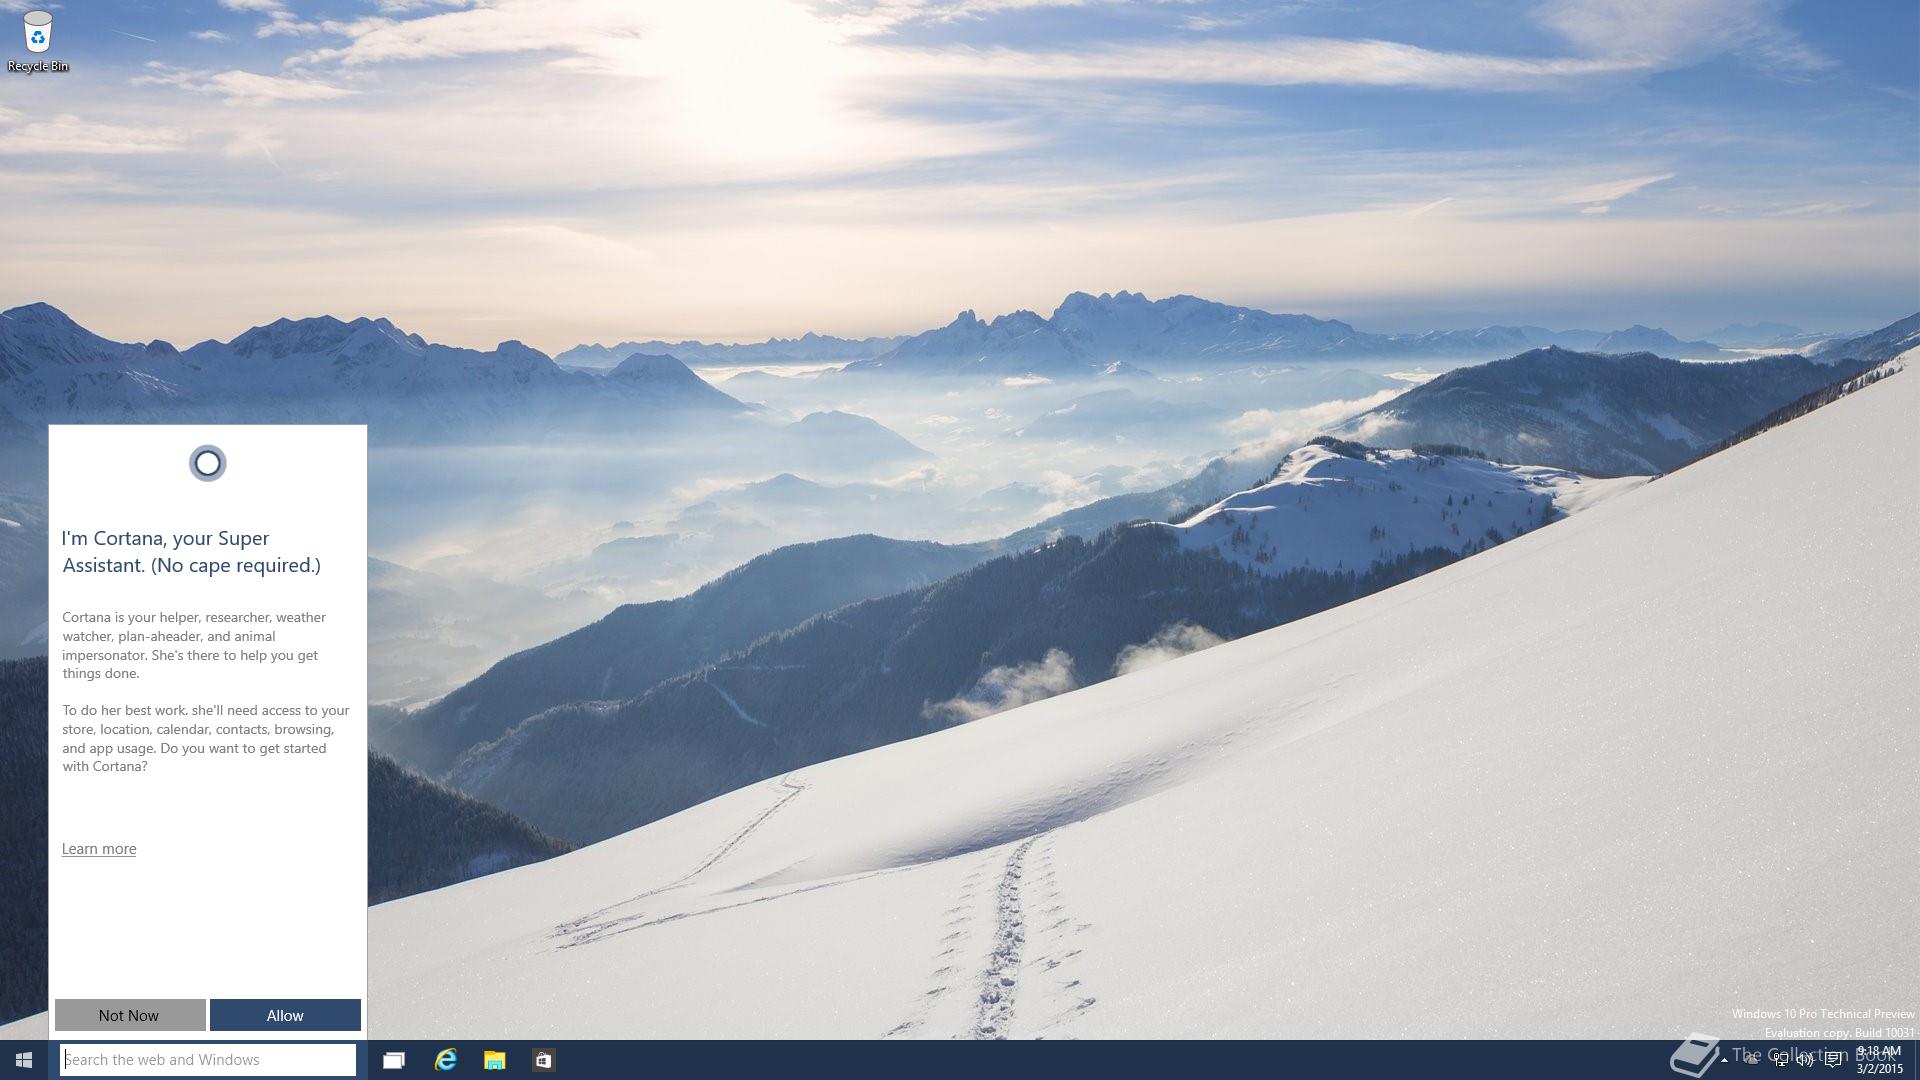Open File Explorer from the taskbar

click(x=494, y=1060)
